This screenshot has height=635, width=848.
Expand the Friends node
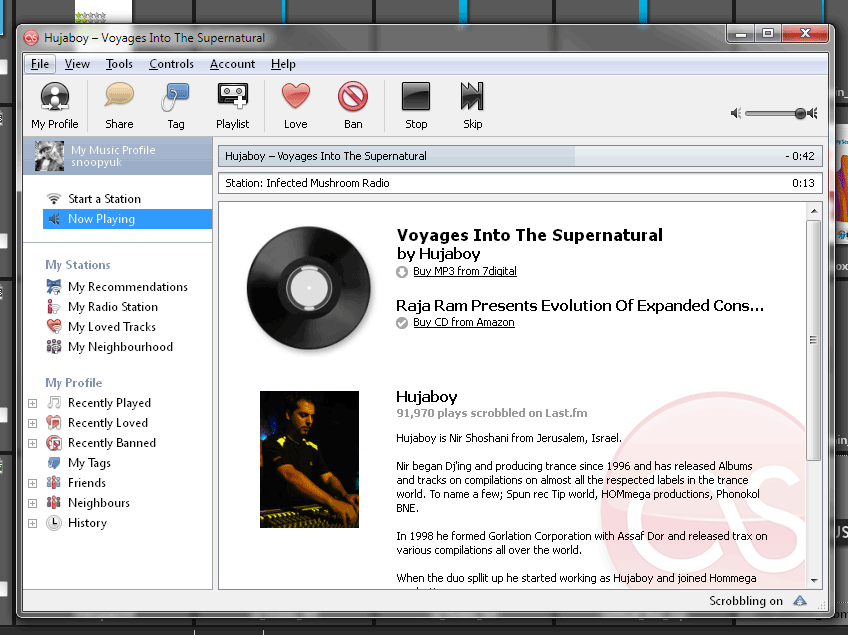32,484
